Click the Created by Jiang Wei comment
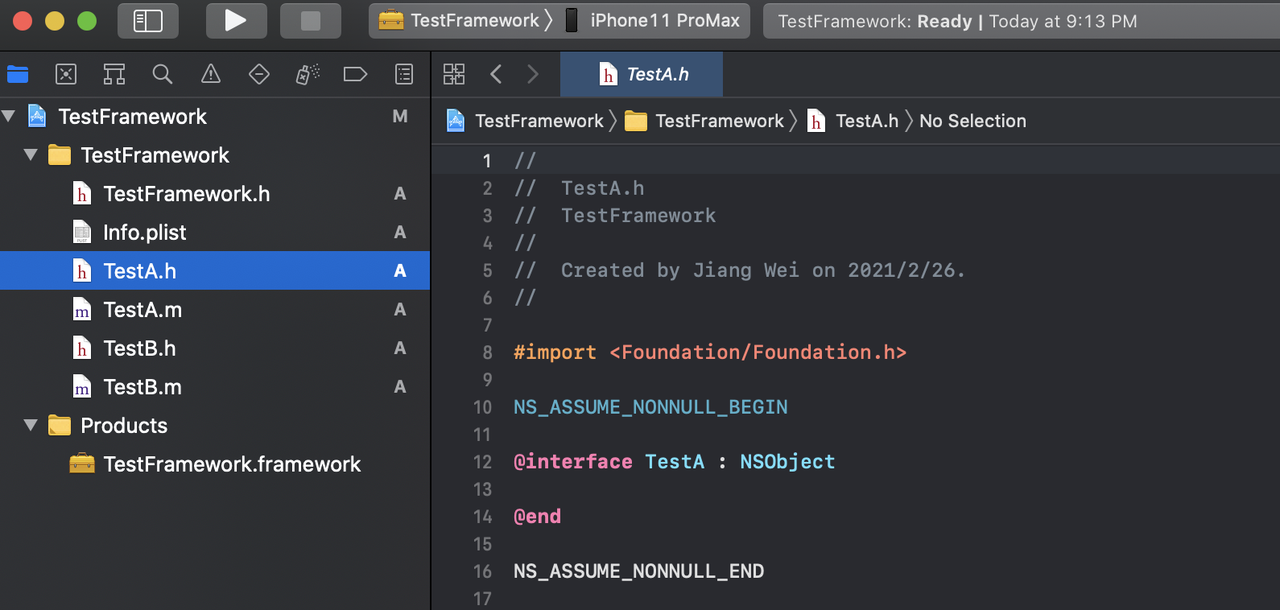1280x610 pixels. 739,270
